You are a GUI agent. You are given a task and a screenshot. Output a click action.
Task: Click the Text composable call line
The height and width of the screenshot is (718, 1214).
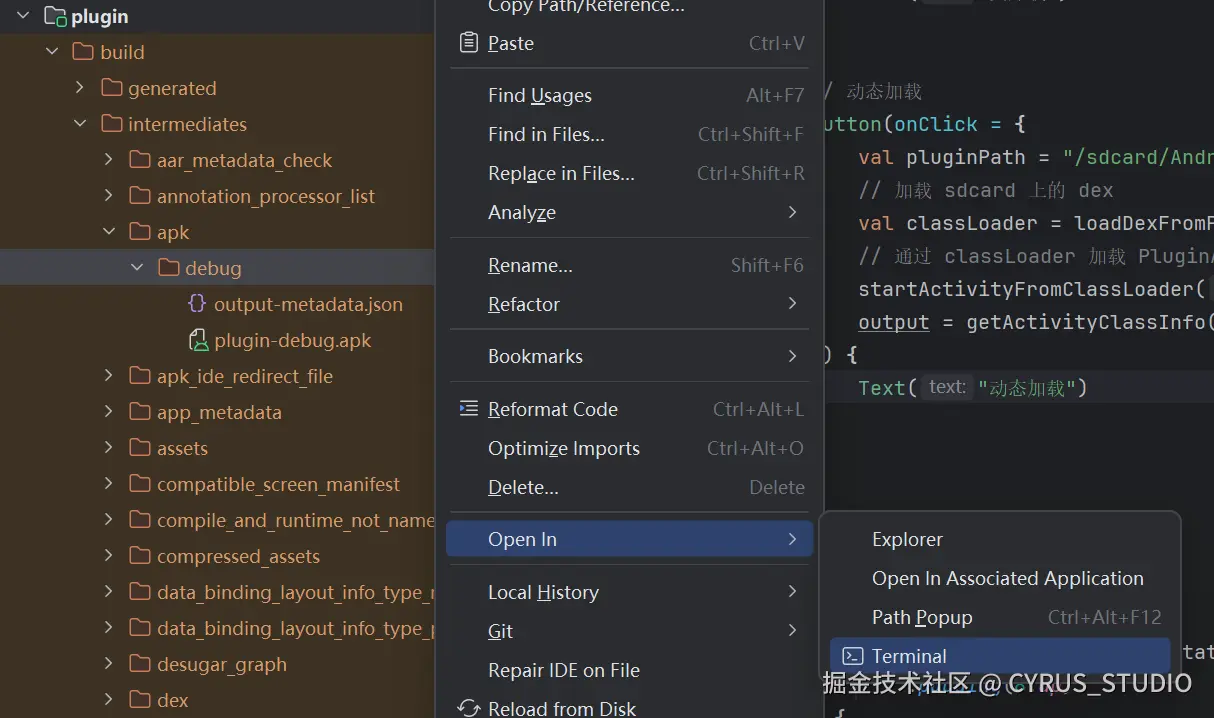pos(972,387)
